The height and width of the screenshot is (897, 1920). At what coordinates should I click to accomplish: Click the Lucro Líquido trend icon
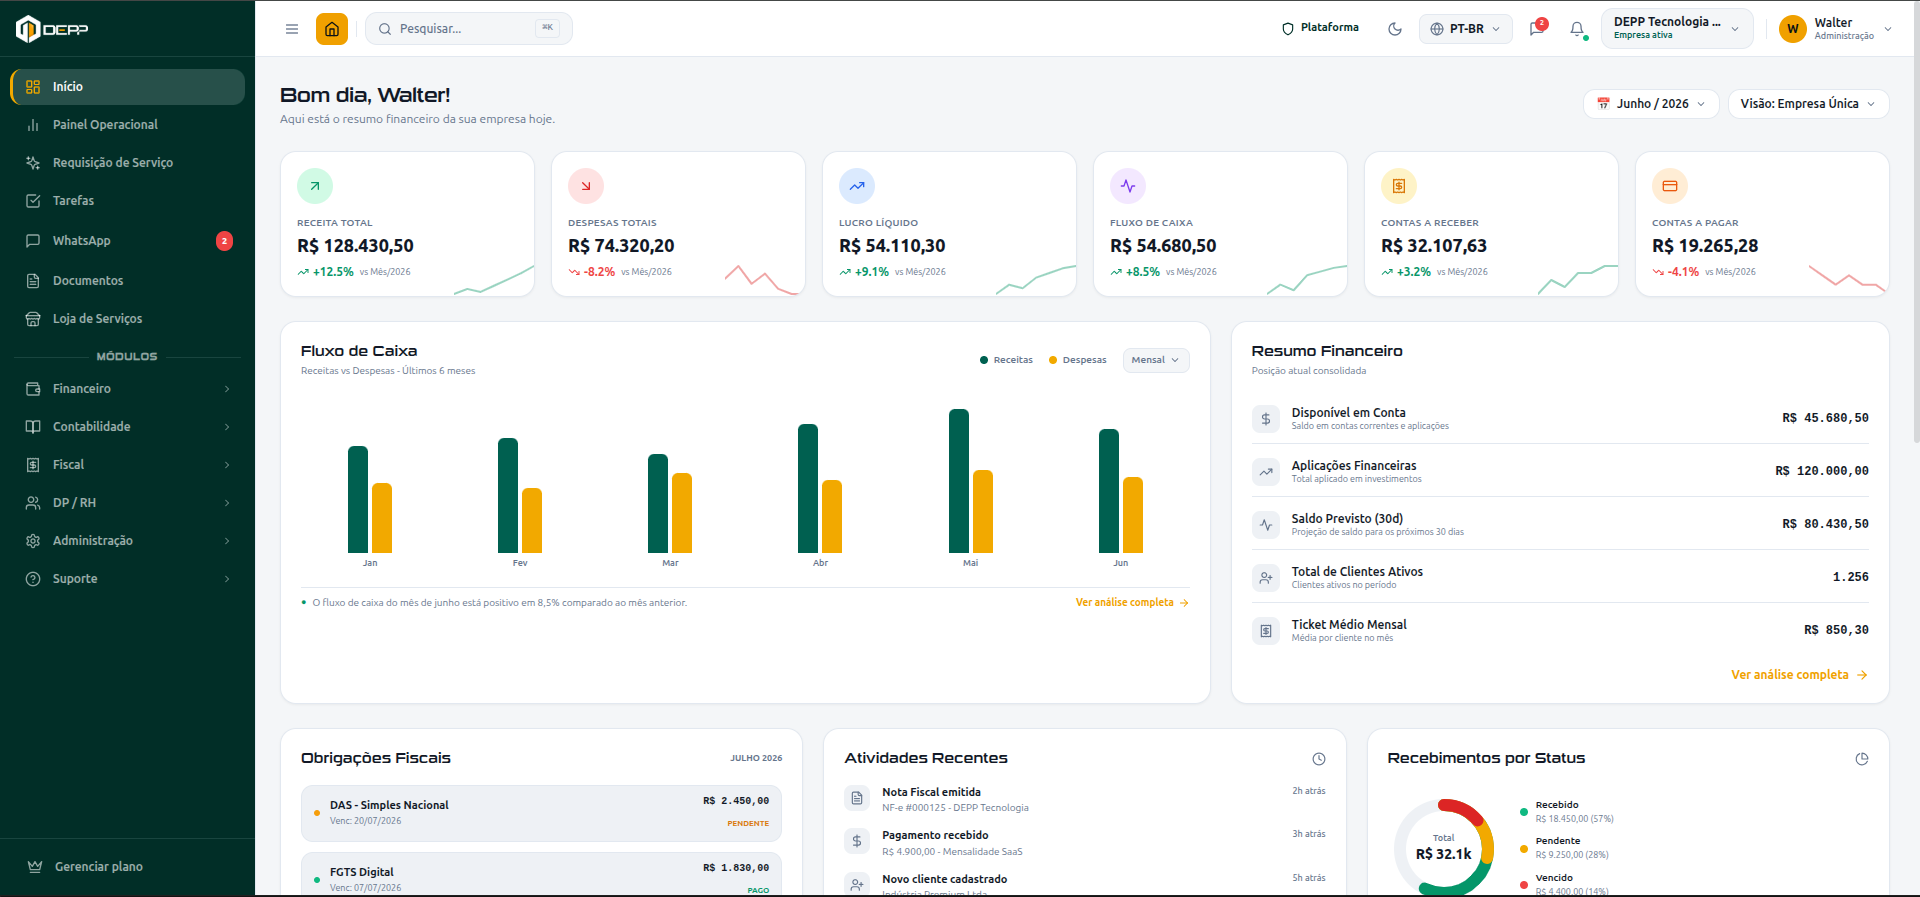pos(857,186)
